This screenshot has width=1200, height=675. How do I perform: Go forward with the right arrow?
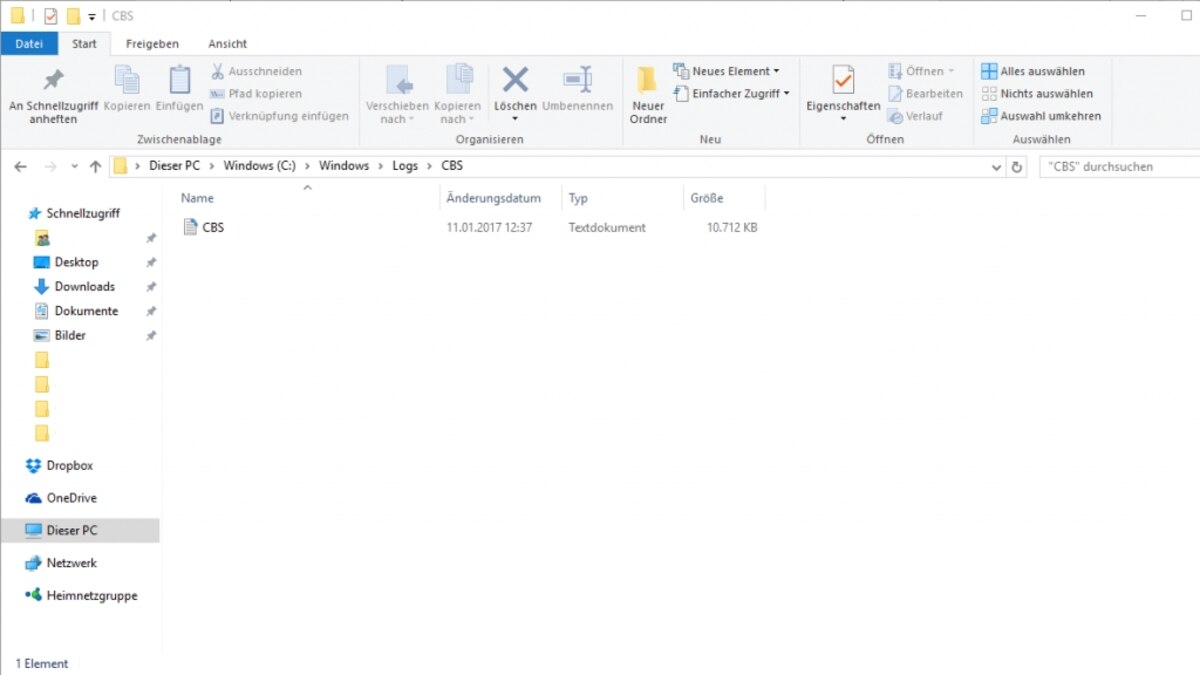coord(50,167)
